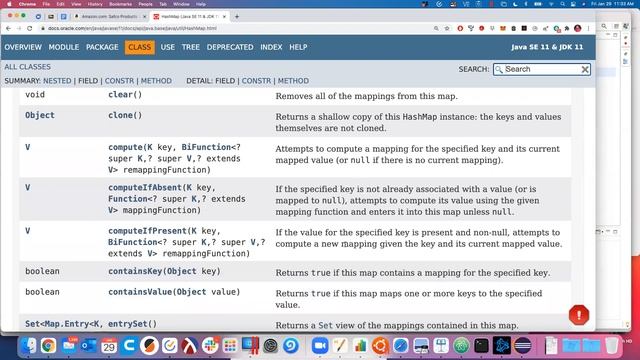Open Trash from the dock
Image resolution: width=640 pixels, height=360 pixels.
611,346
